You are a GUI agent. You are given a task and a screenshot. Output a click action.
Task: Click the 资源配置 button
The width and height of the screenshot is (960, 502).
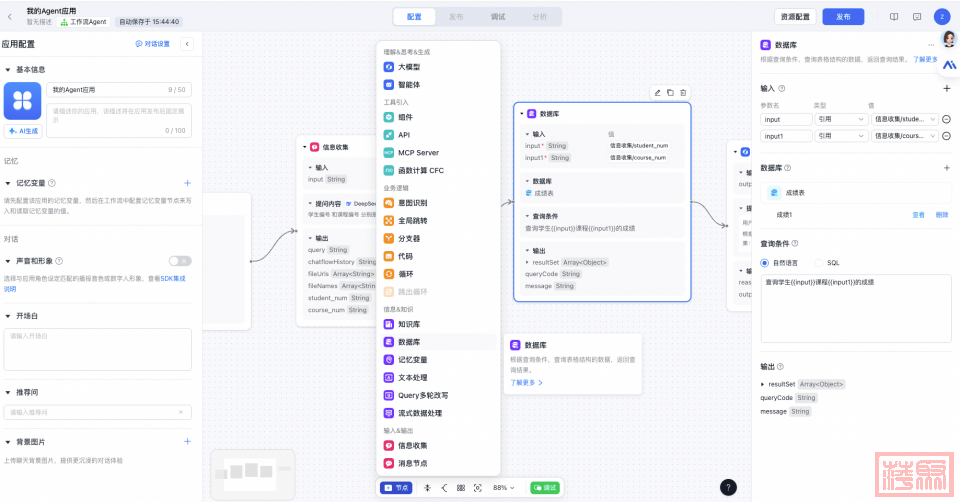pyautogui.click(x=795, y=17)
